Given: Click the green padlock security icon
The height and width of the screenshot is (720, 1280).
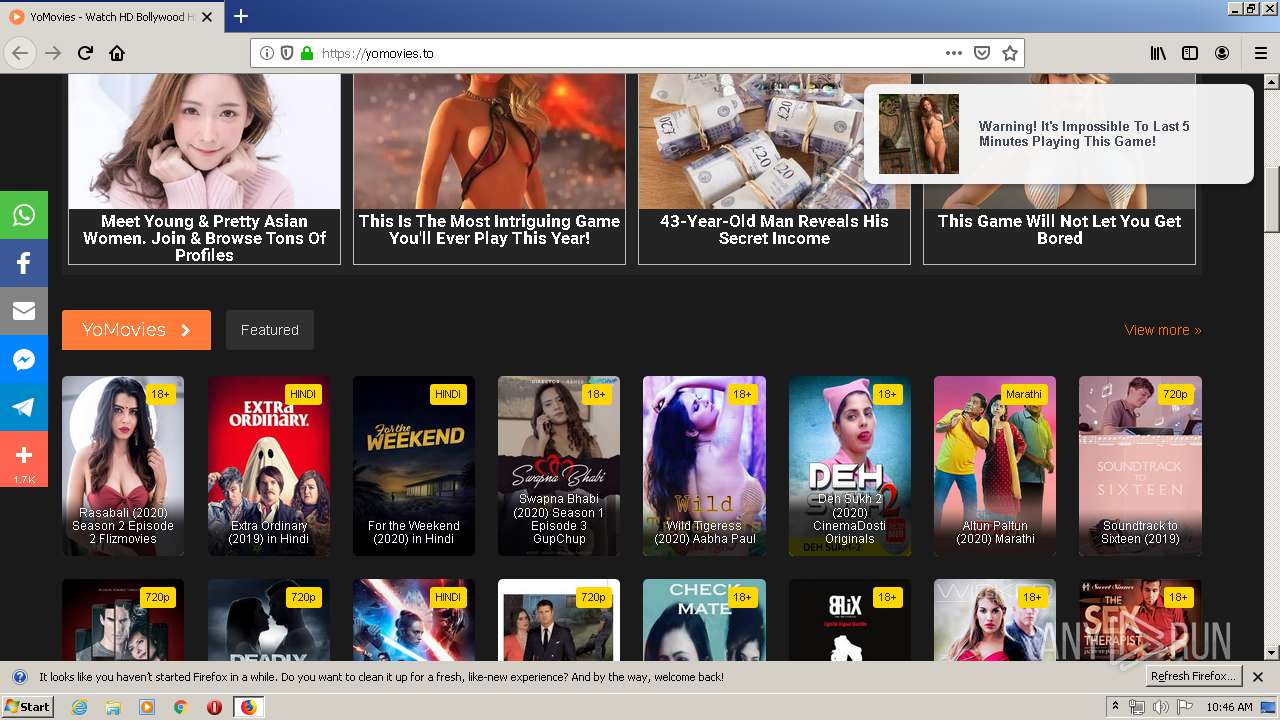Looking at the screenshot, I should (x=307, y=53).
